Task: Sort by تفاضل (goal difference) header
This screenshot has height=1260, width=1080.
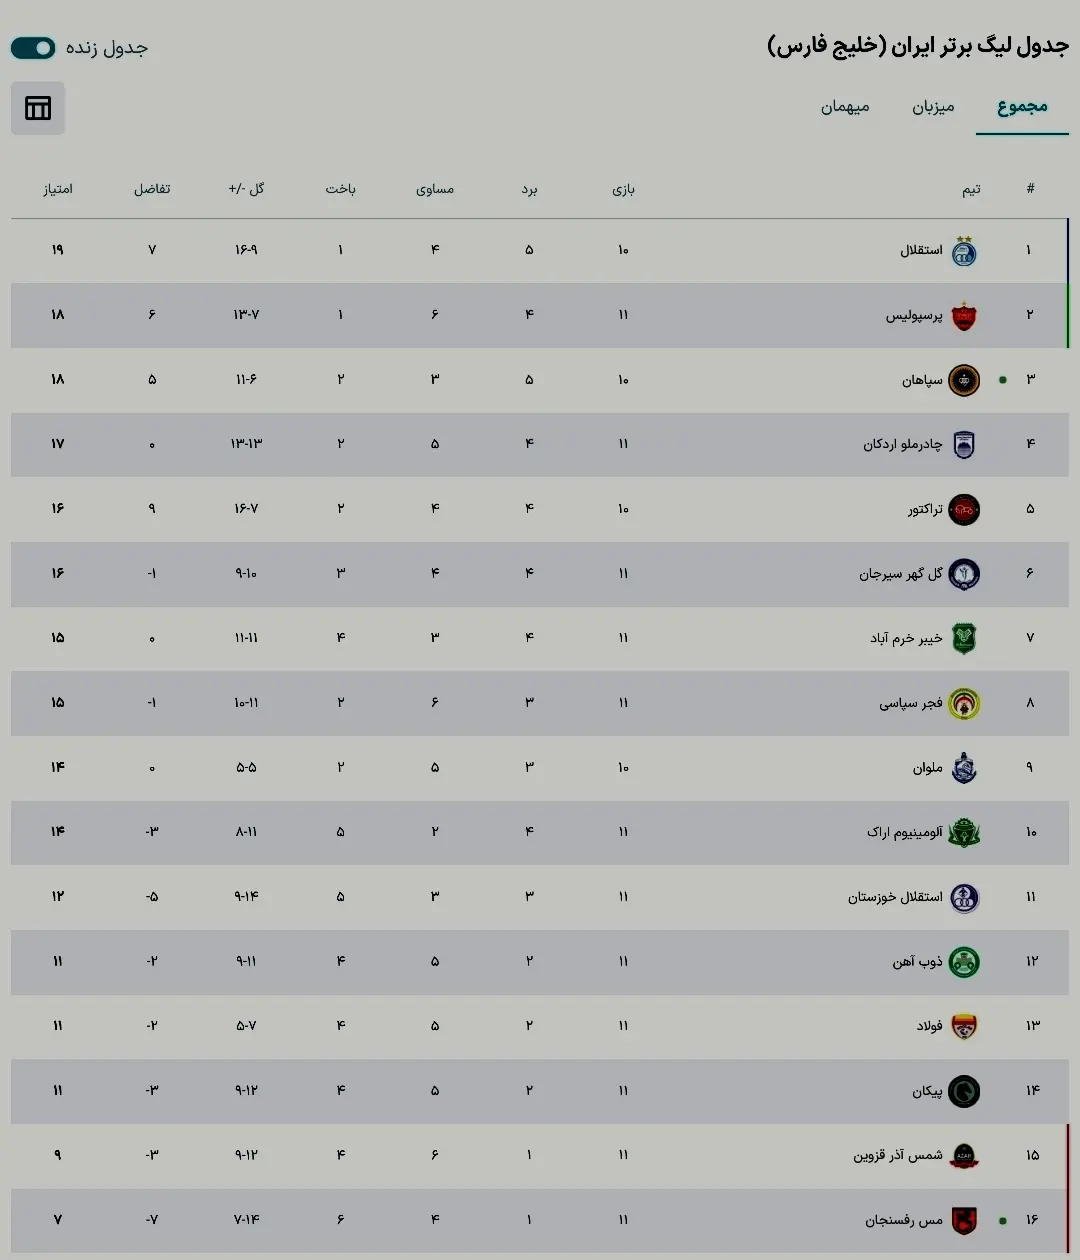Action: point(152,189)
